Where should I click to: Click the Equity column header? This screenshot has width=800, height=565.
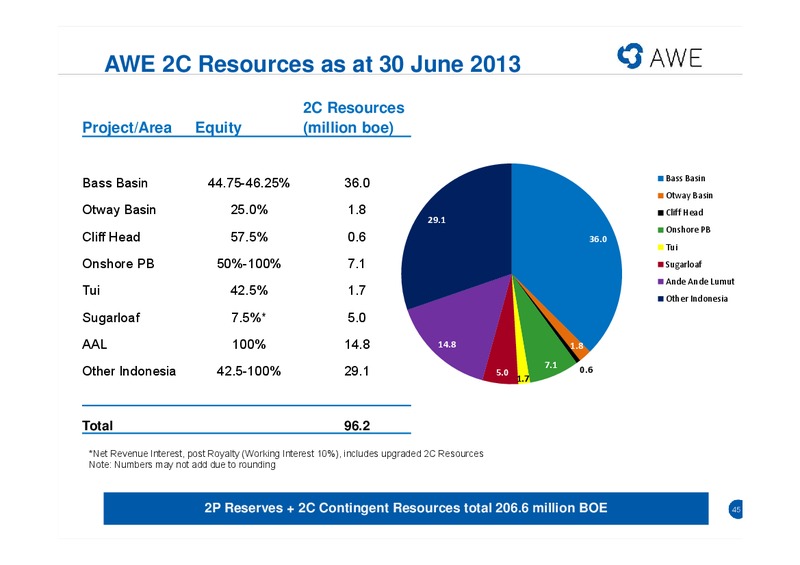pos(218,128)
